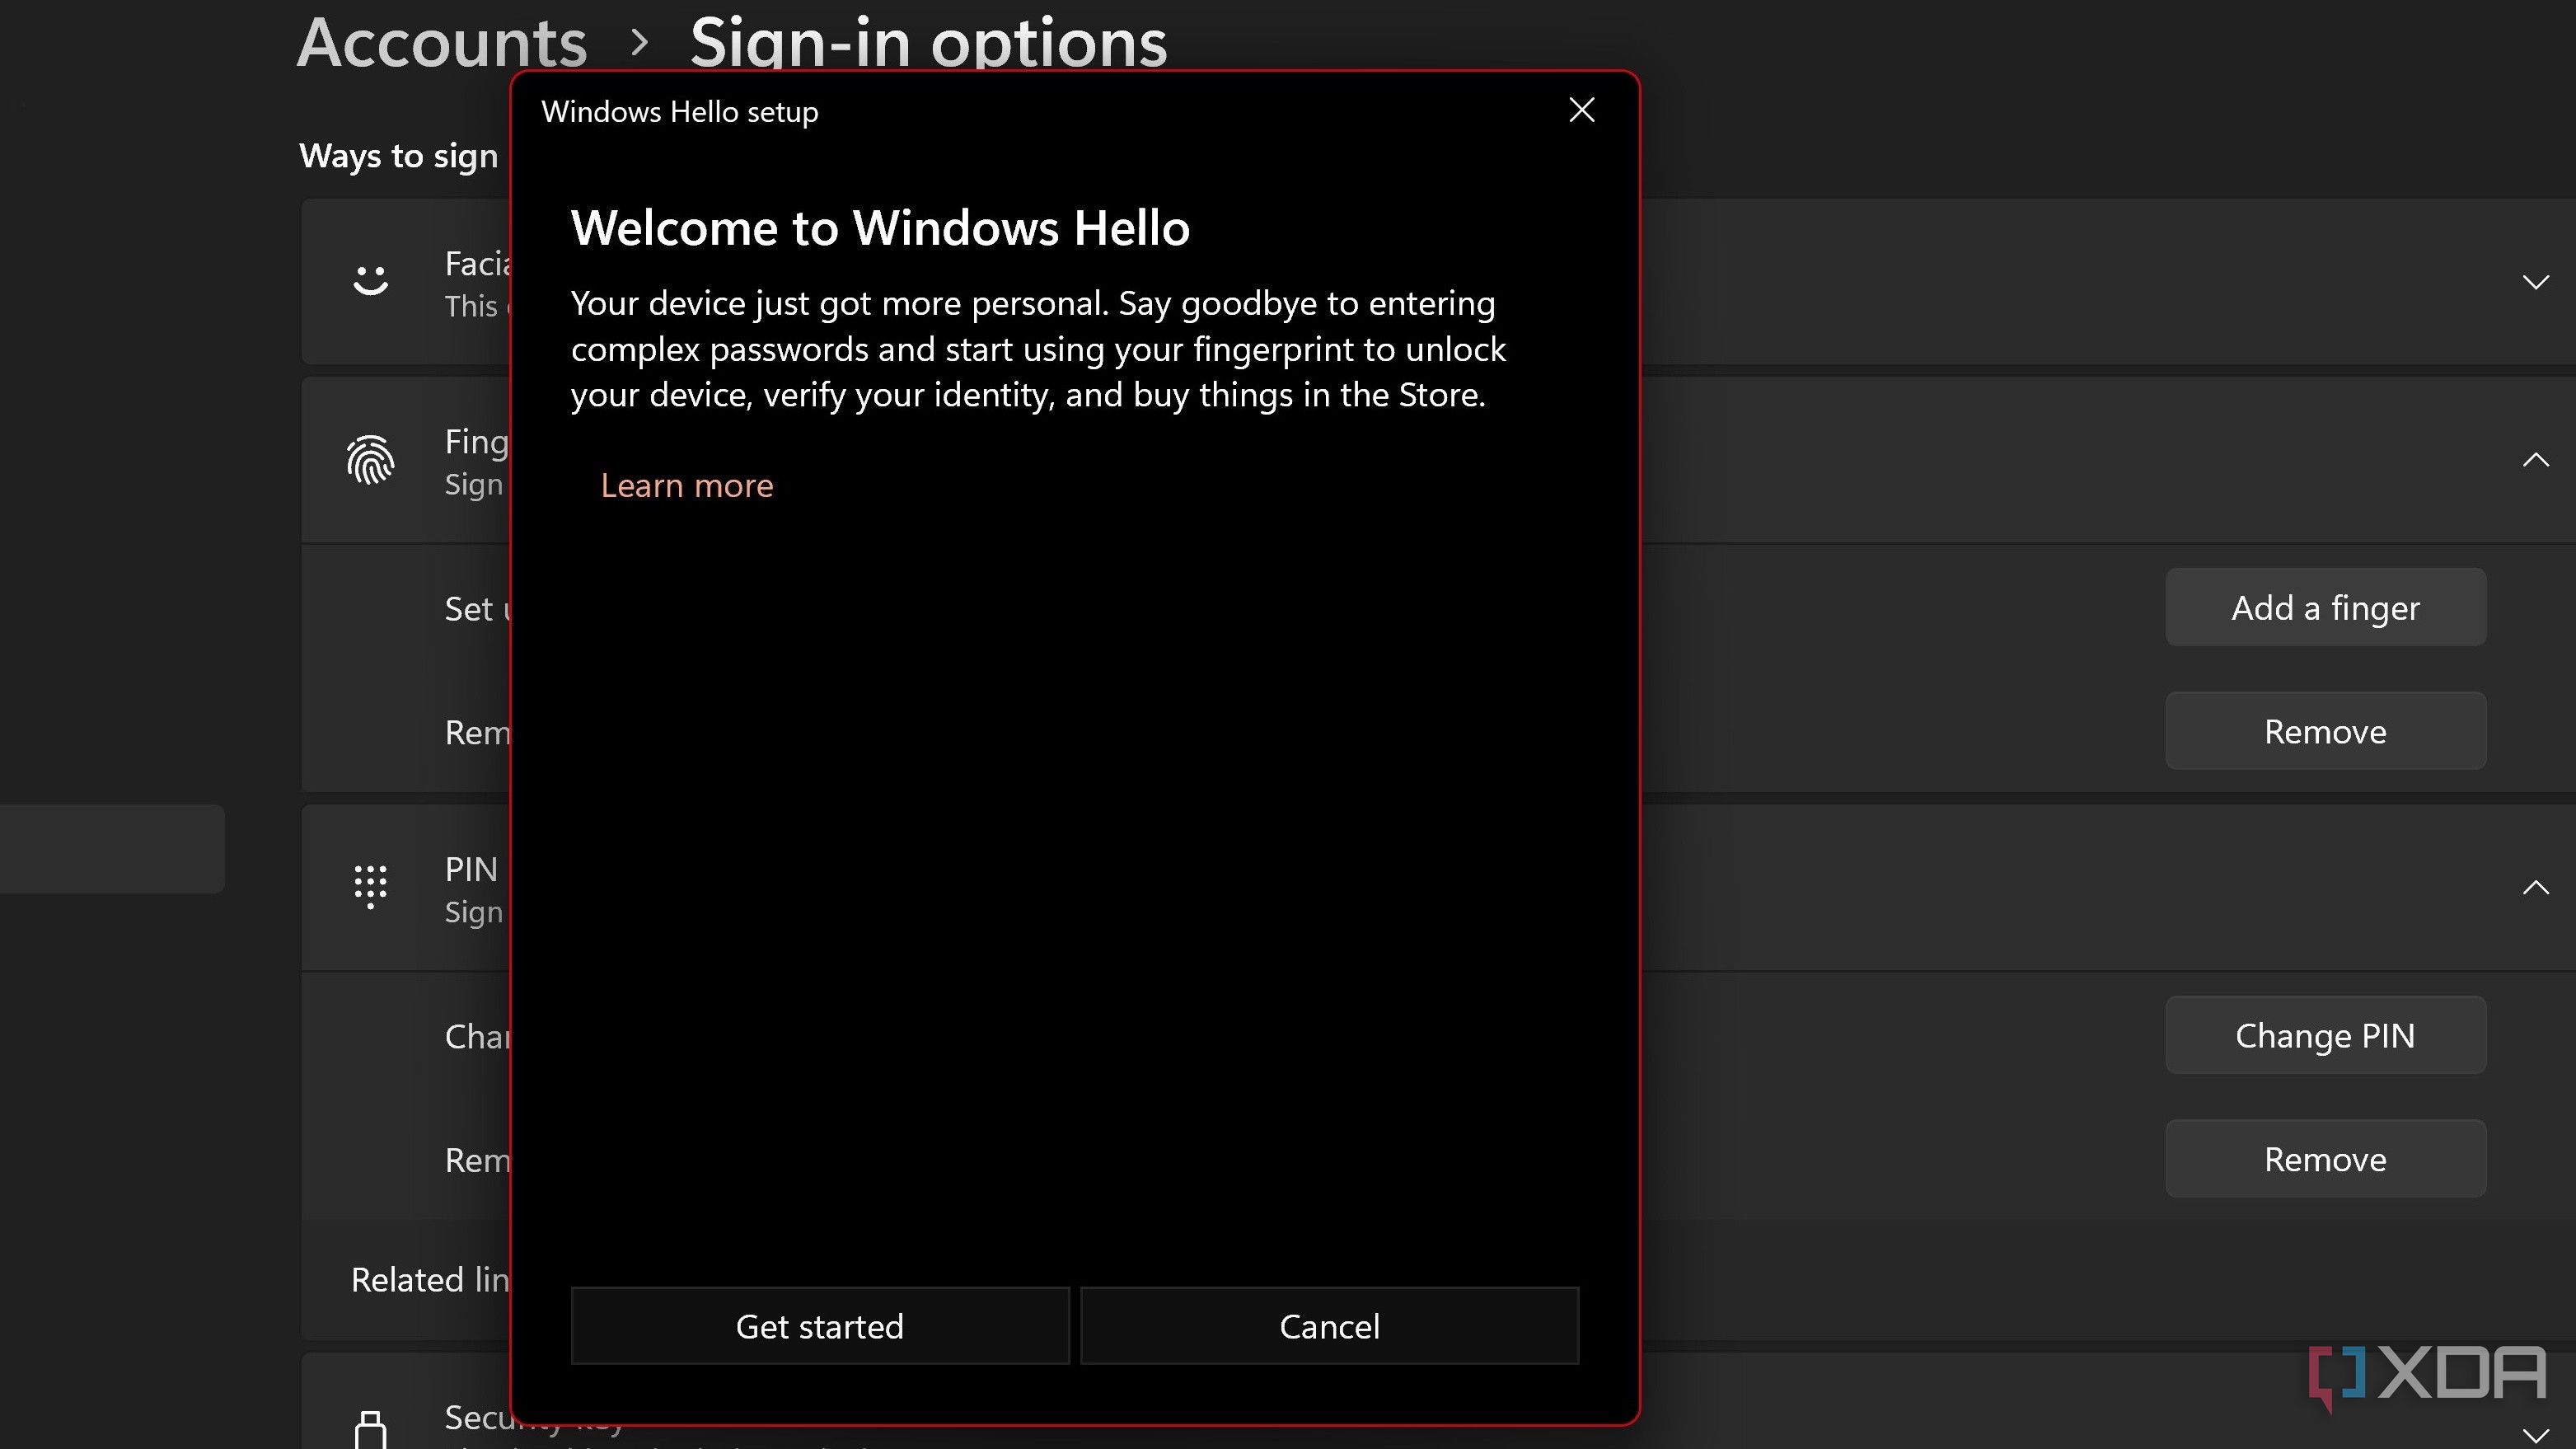Click the PIN keypad icon

(x=370, y=887)
